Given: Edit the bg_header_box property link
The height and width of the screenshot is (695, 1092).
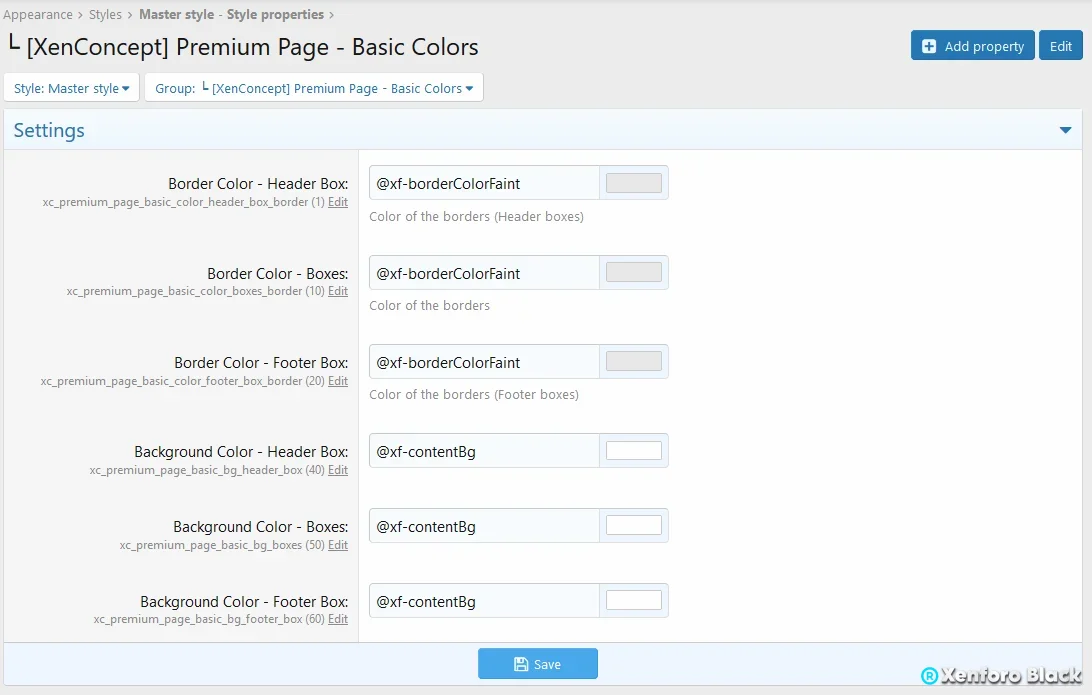Looking at the screenshot, I should click(338, 470).
